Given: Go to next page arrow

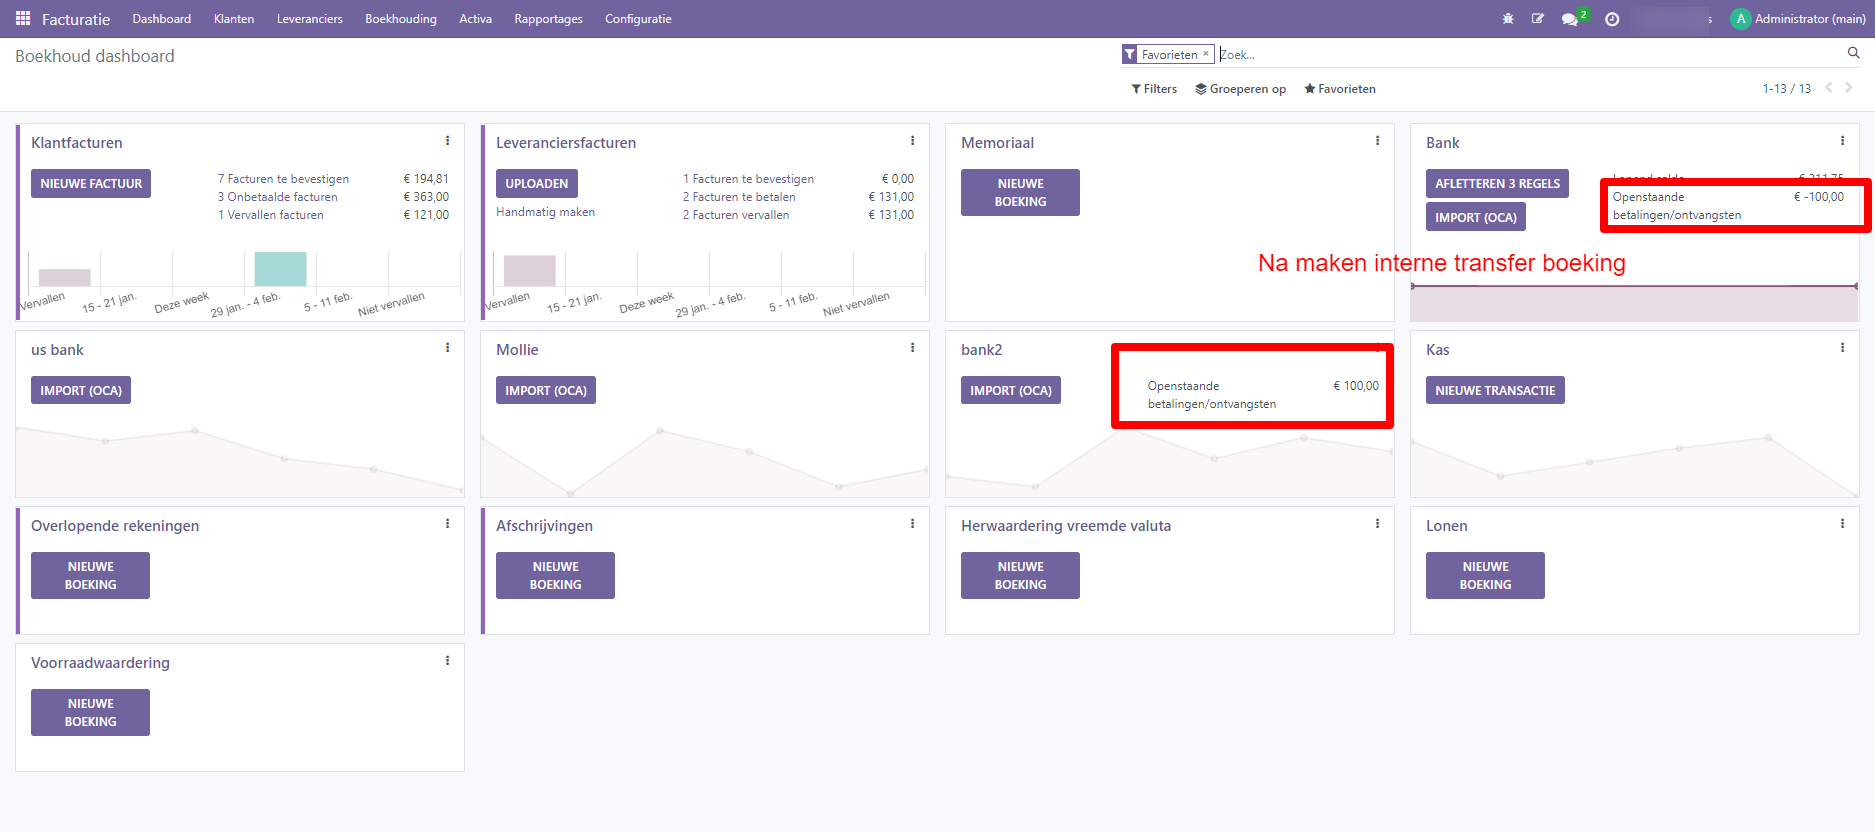Looking at the screenshot, I should click(x=1849, y=88).
